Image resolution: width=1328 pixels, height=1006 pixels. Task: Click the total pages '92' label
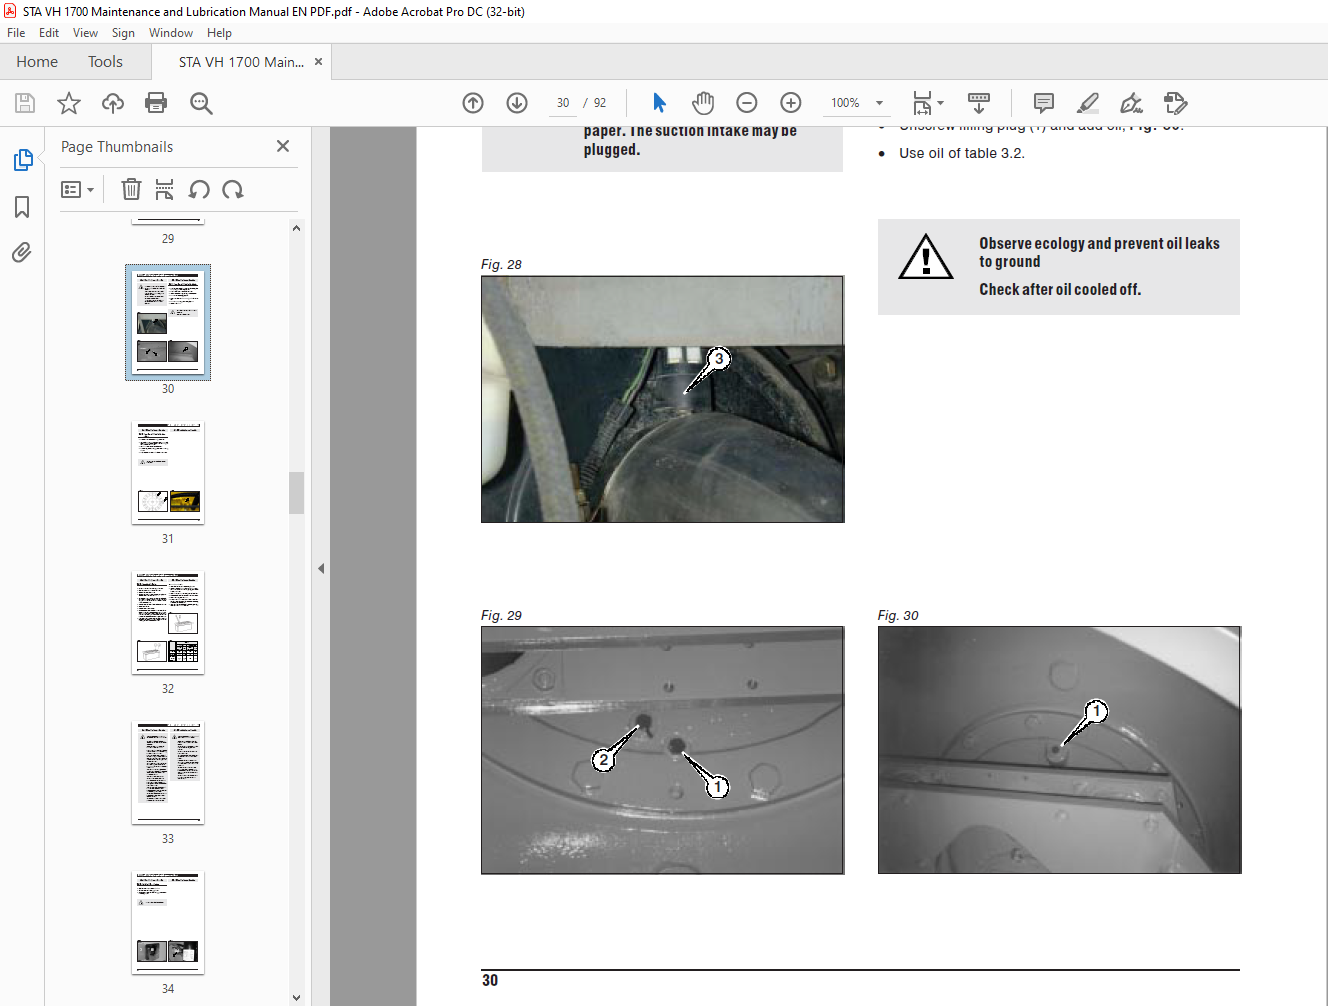[x=600, y=103]
